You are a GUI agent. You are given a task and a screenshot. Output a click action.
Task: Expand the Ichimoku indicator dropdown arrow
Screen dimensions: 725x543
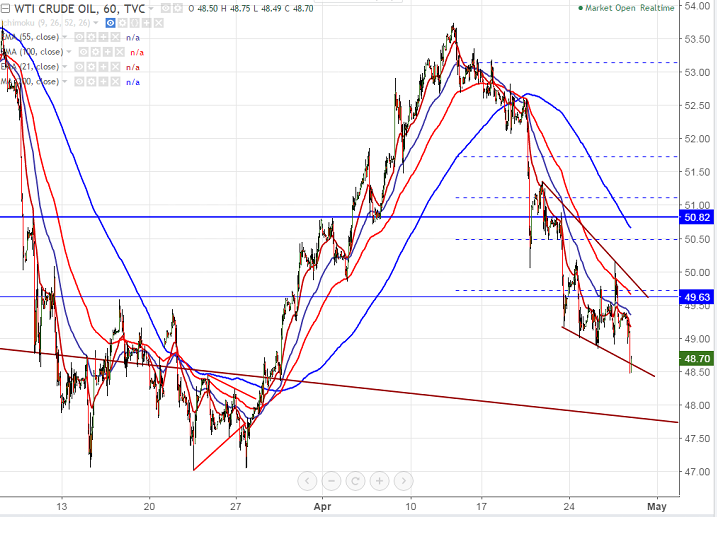pyautogui.click(x=96, y=23)
